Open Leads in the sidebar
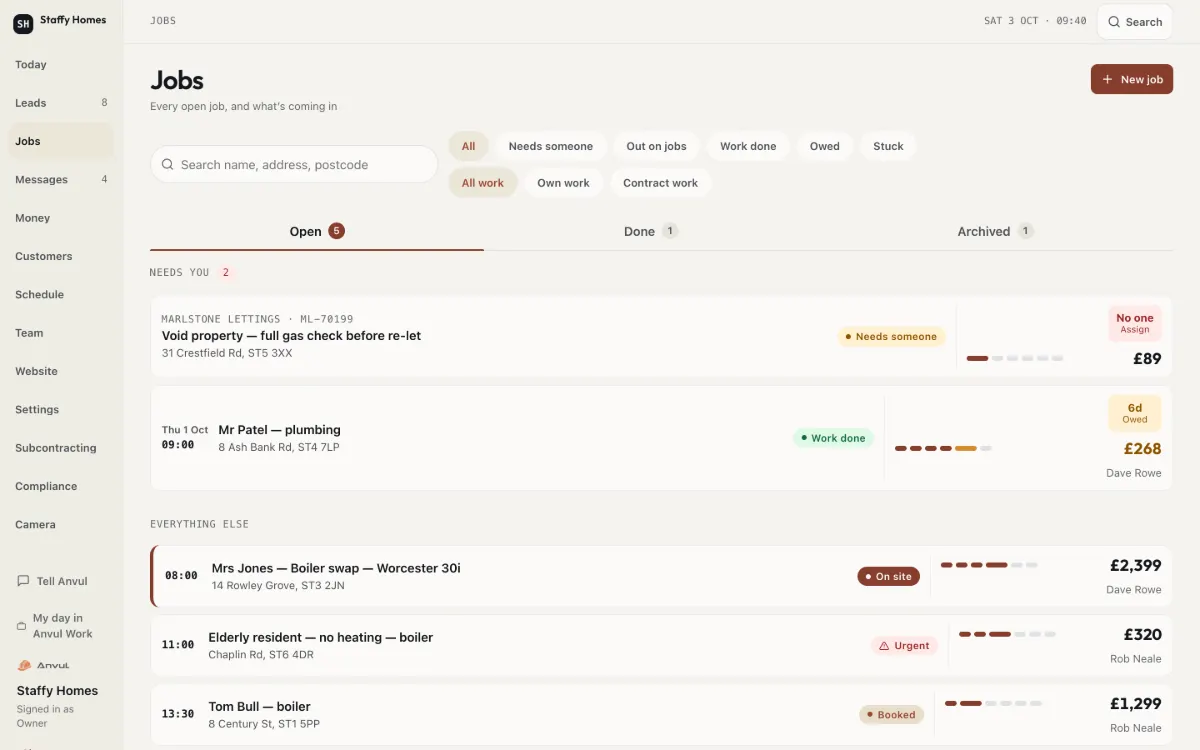The image size is (1200, 750). point(61,103)
